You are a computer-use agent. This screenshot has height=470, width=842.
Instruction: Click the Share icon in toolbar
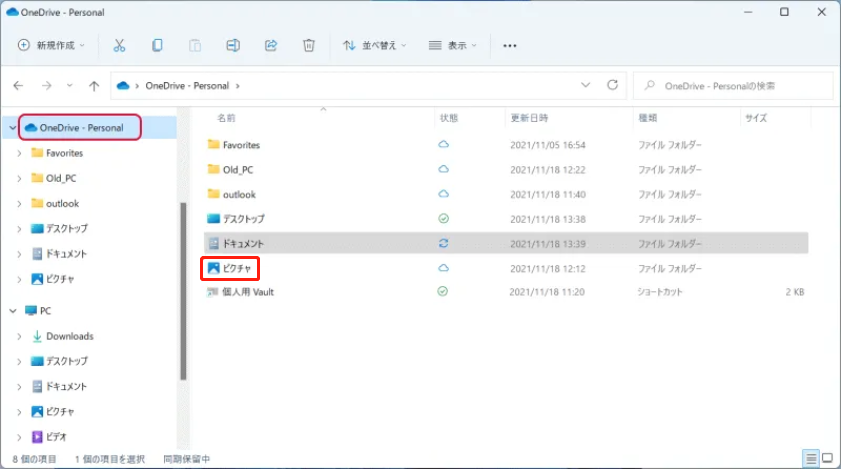click(x=271, y=46)
